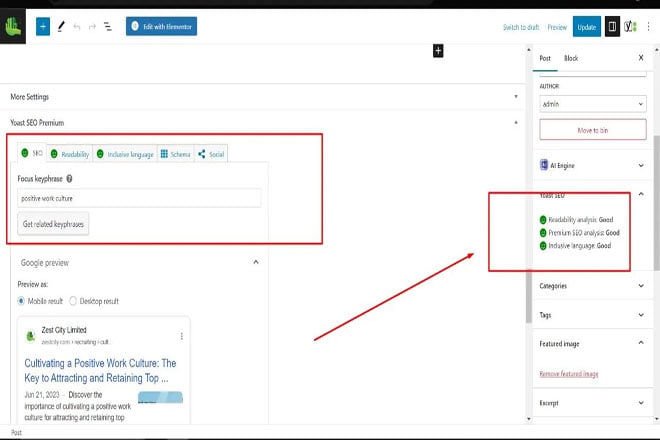Click the site logo icon
The image size is (660, 440).
[13, 27]
